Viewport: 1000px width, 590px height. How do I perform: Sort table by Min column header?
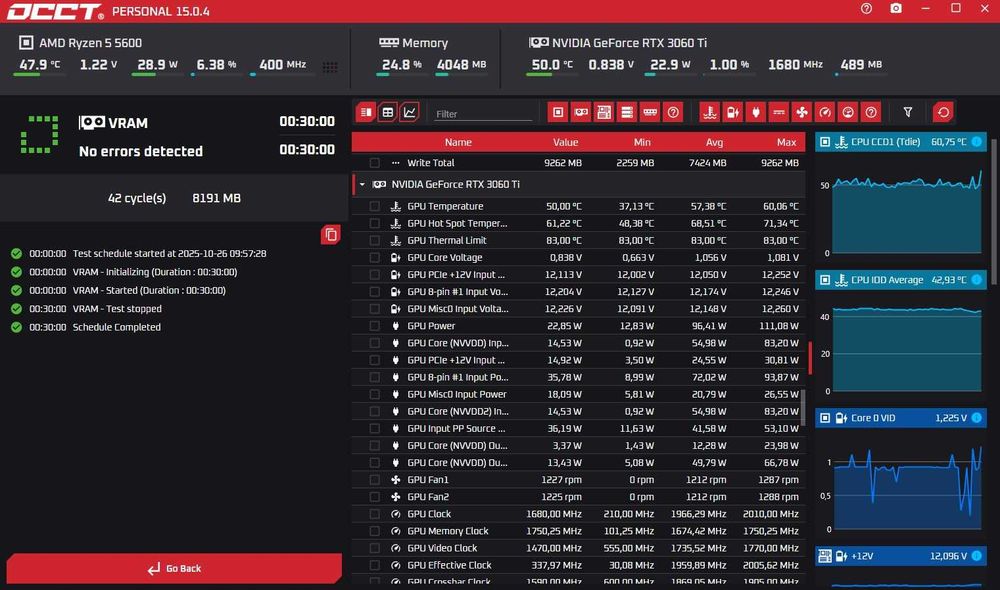coord(642,142)
